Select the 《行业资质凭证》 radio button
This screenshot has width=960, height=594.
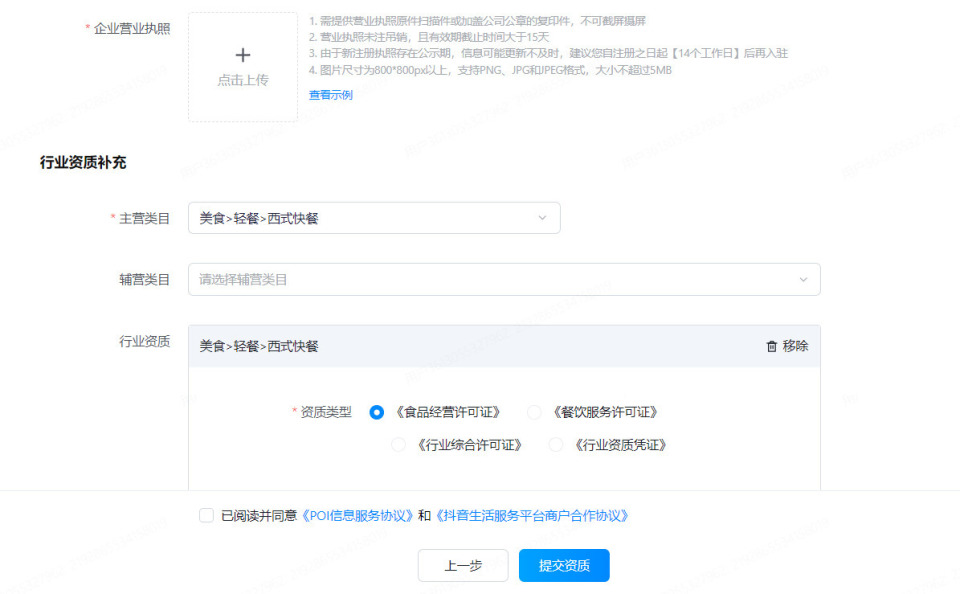pyautogui.click(x=556, y=445)
